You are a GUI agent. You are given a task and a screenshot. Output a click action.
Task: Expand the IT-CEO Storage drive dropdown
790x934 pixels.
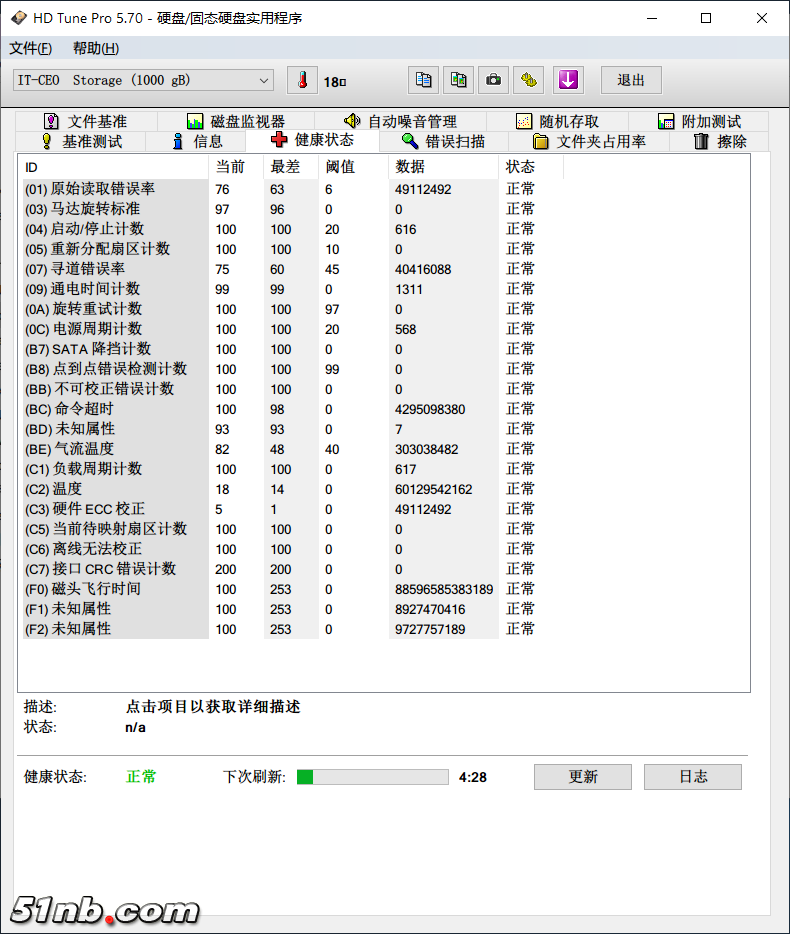click(x=264, y=80)
